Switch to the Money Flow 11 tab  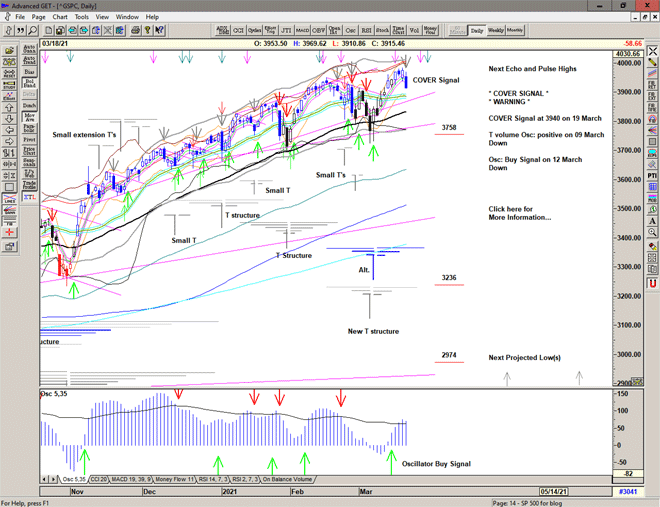[x=153, y=481]
